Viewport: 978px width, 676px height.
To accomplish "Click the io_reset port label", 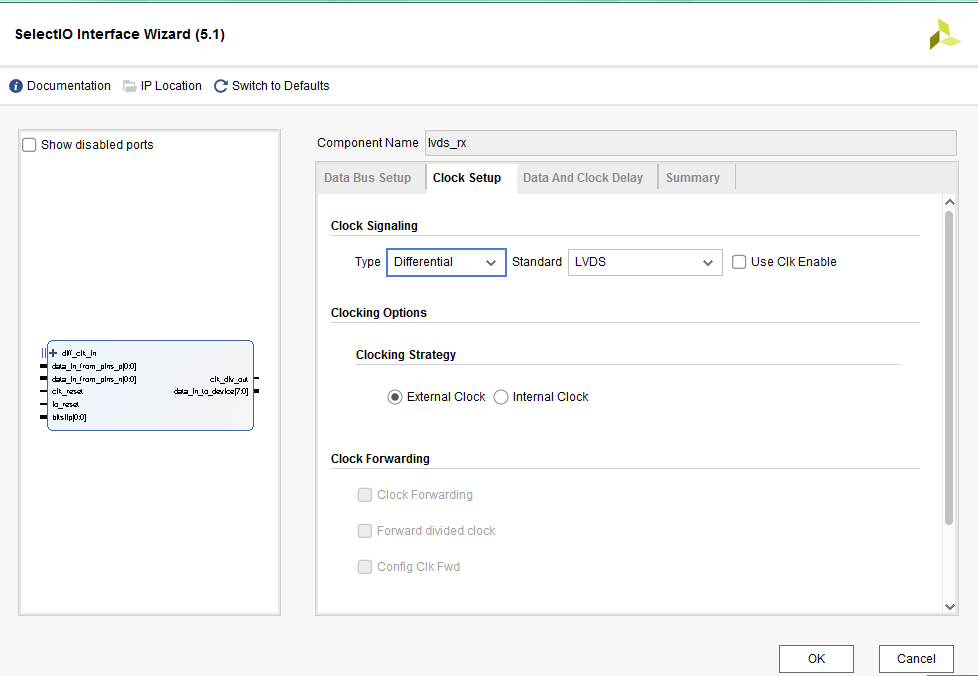I will coord(65,404).
